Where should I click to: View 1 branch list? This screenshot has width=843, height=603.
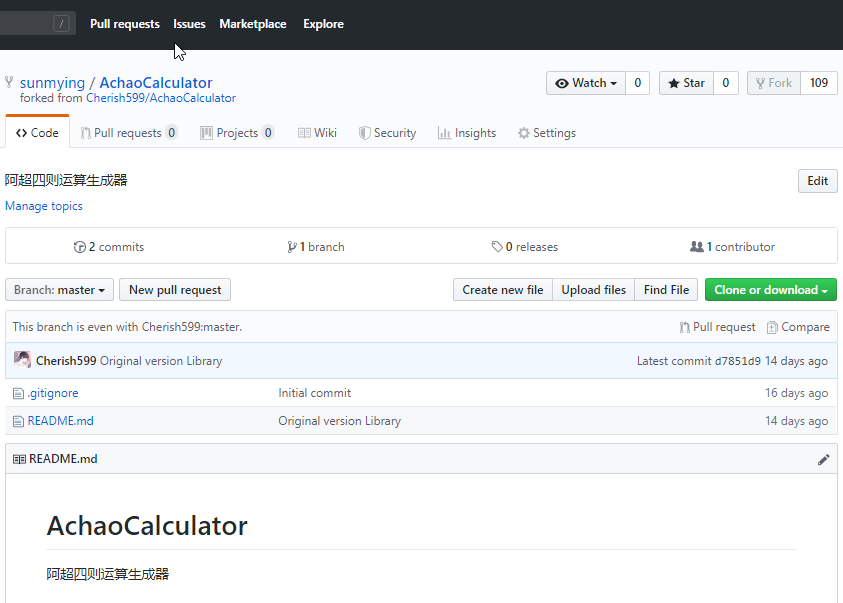(316, 247)
